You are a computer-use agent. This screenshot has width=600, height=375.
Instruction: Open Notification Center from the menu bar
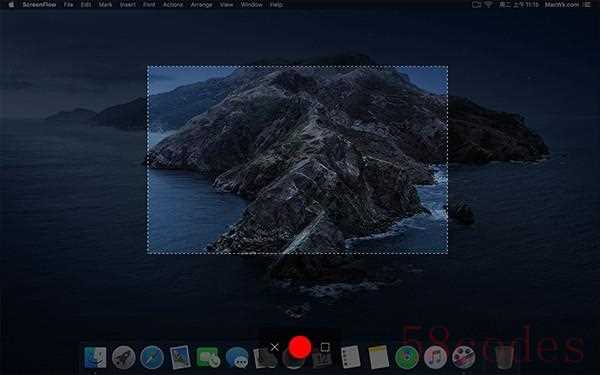[587, 5]
